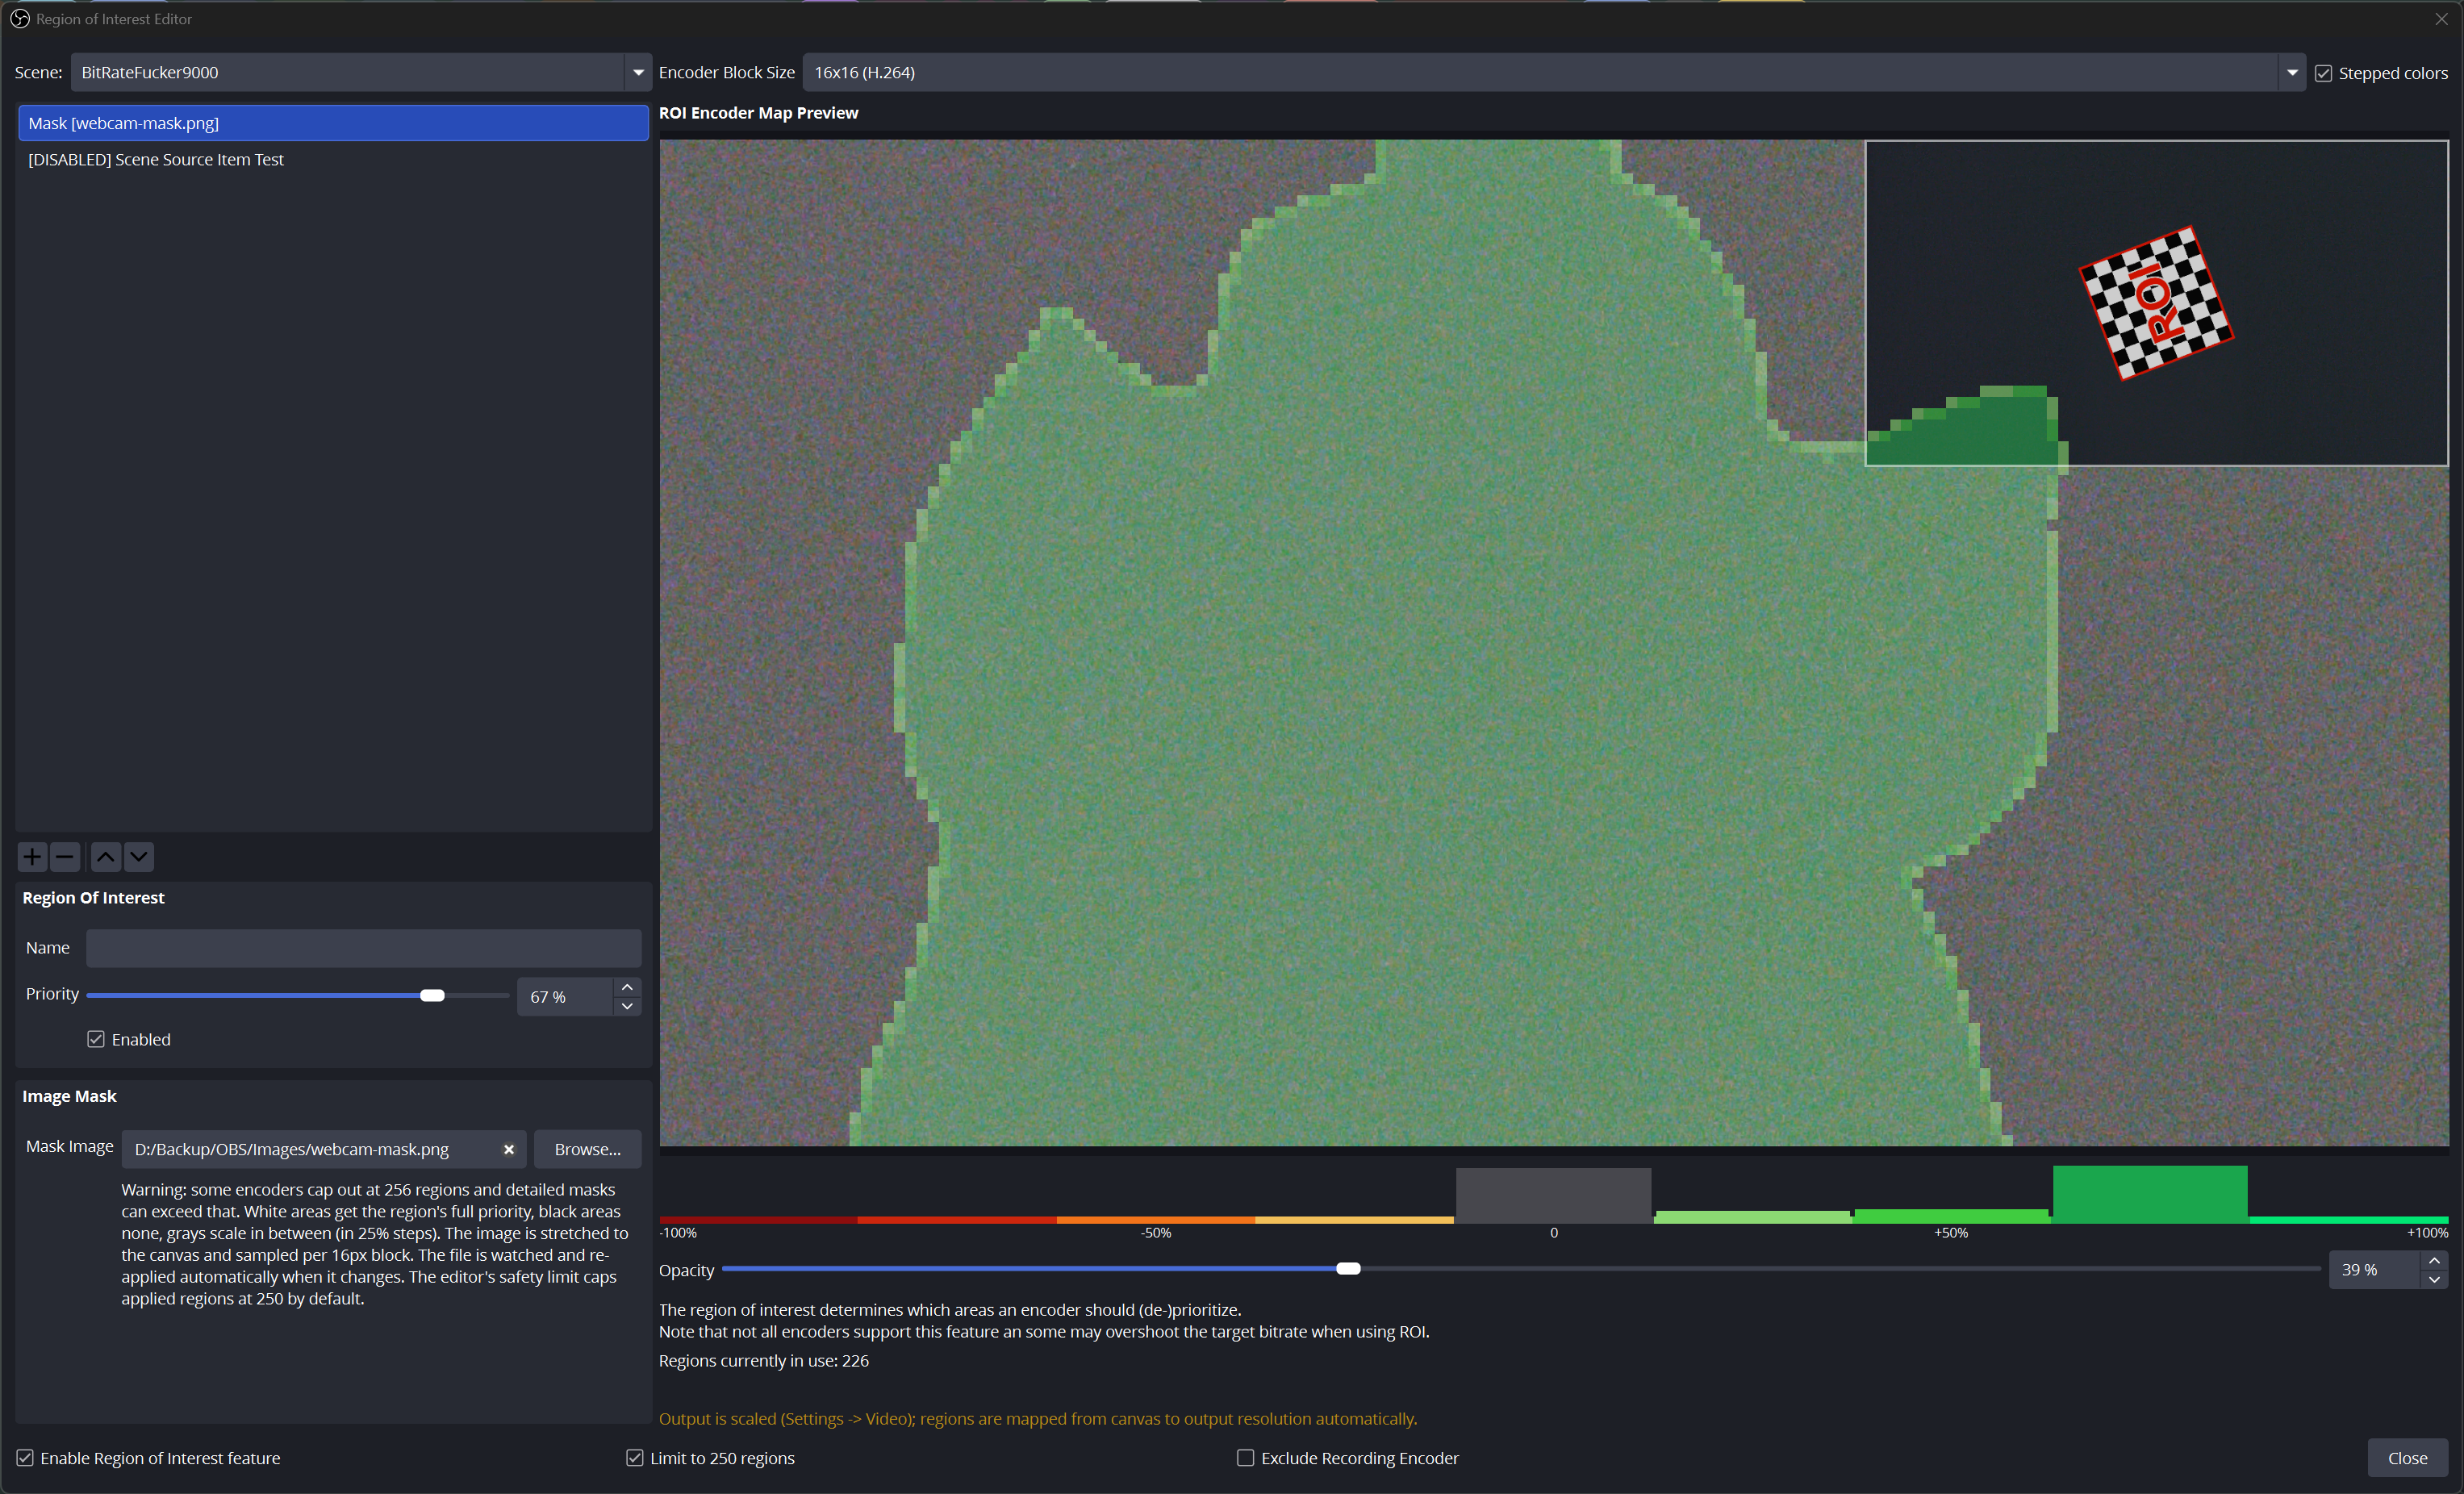Remove the selected region with the minus icon
Image resolution: width=2464 pixels, height=1494 pixels.
pyautogui.click(x=65, y=857)
